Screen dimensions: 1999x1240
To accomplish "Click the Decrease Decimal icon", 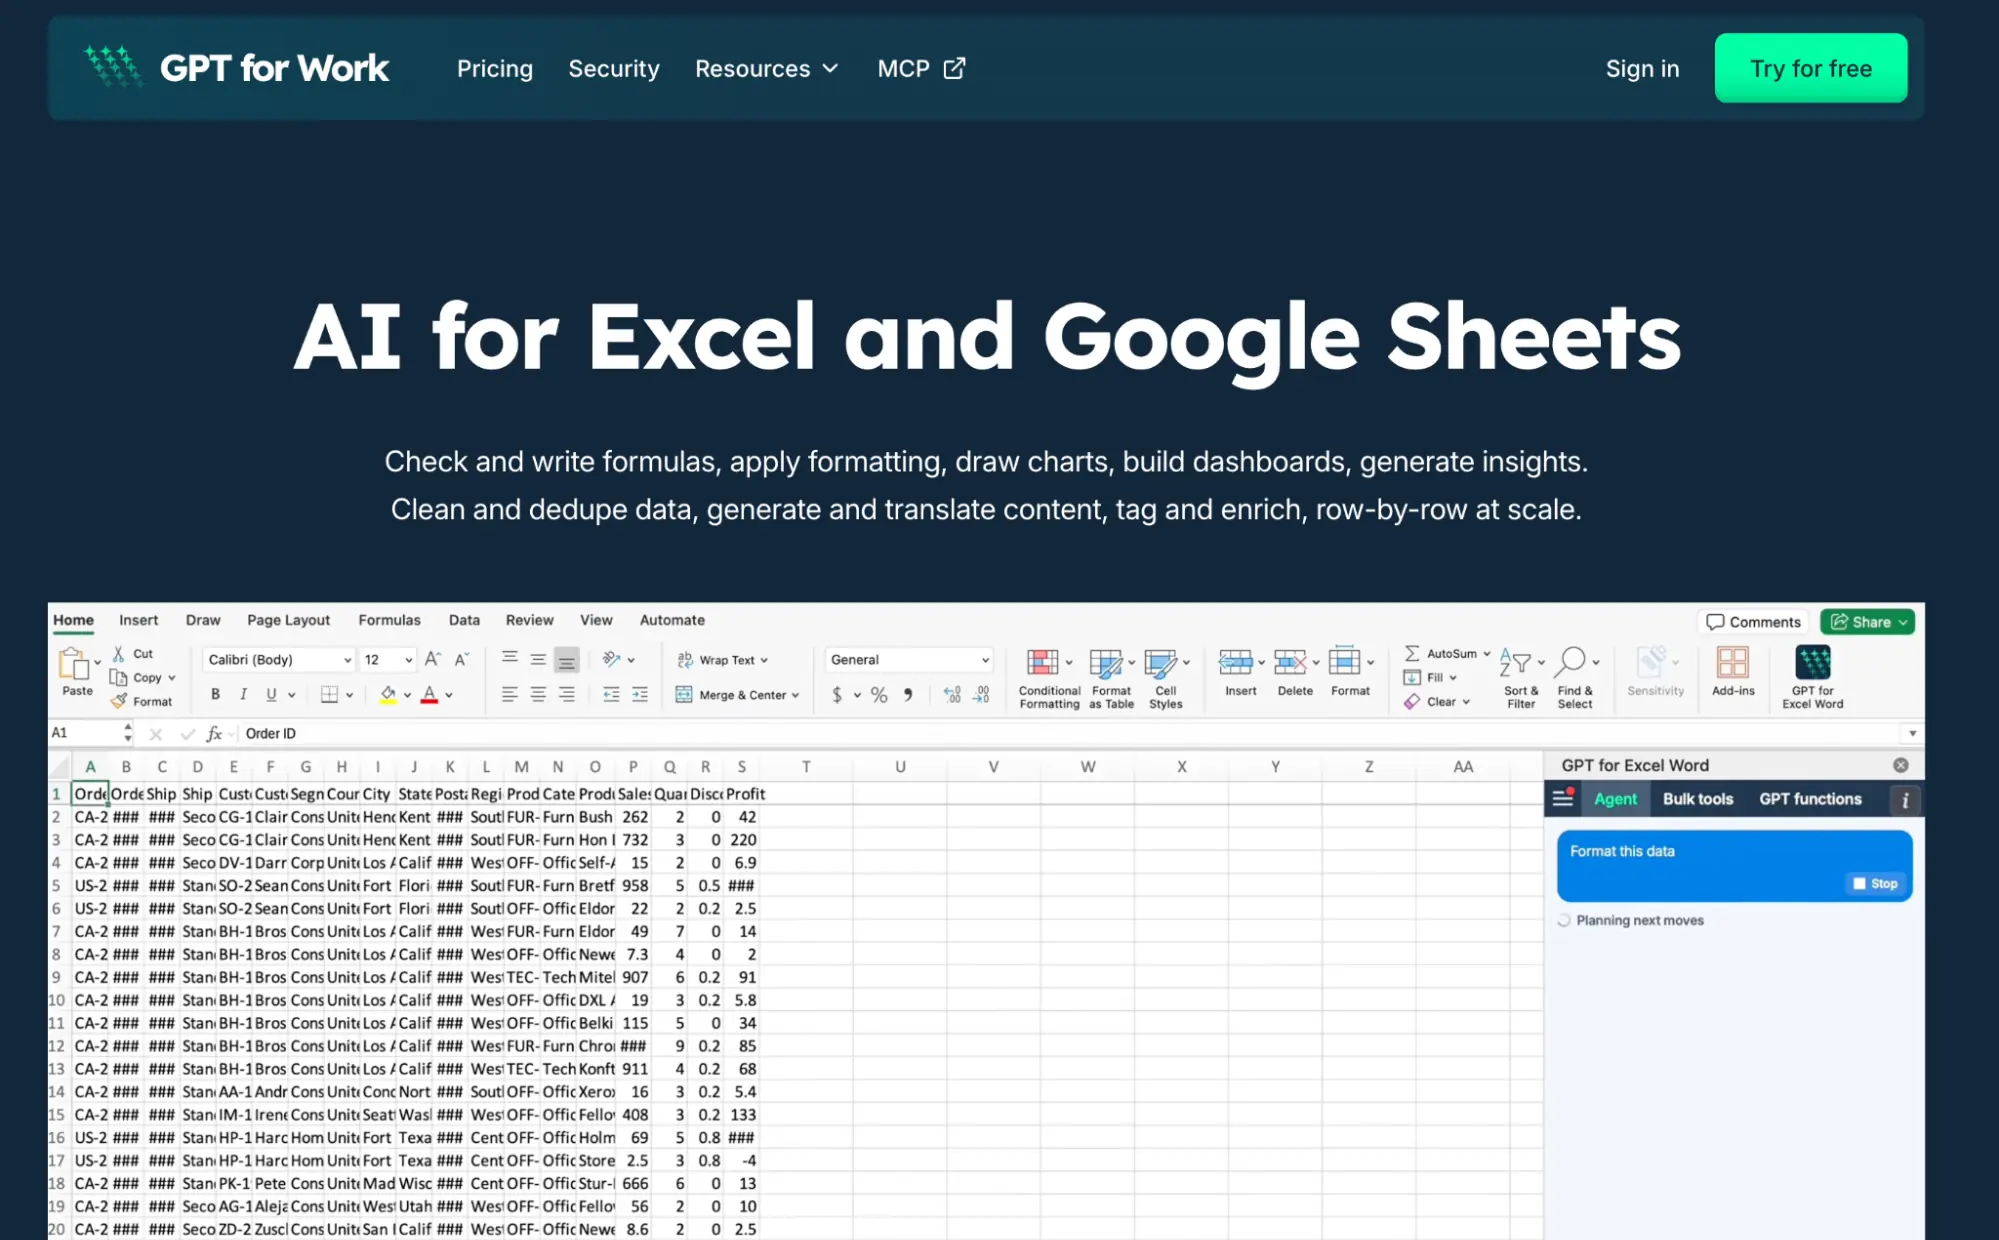I will (982, 694).
